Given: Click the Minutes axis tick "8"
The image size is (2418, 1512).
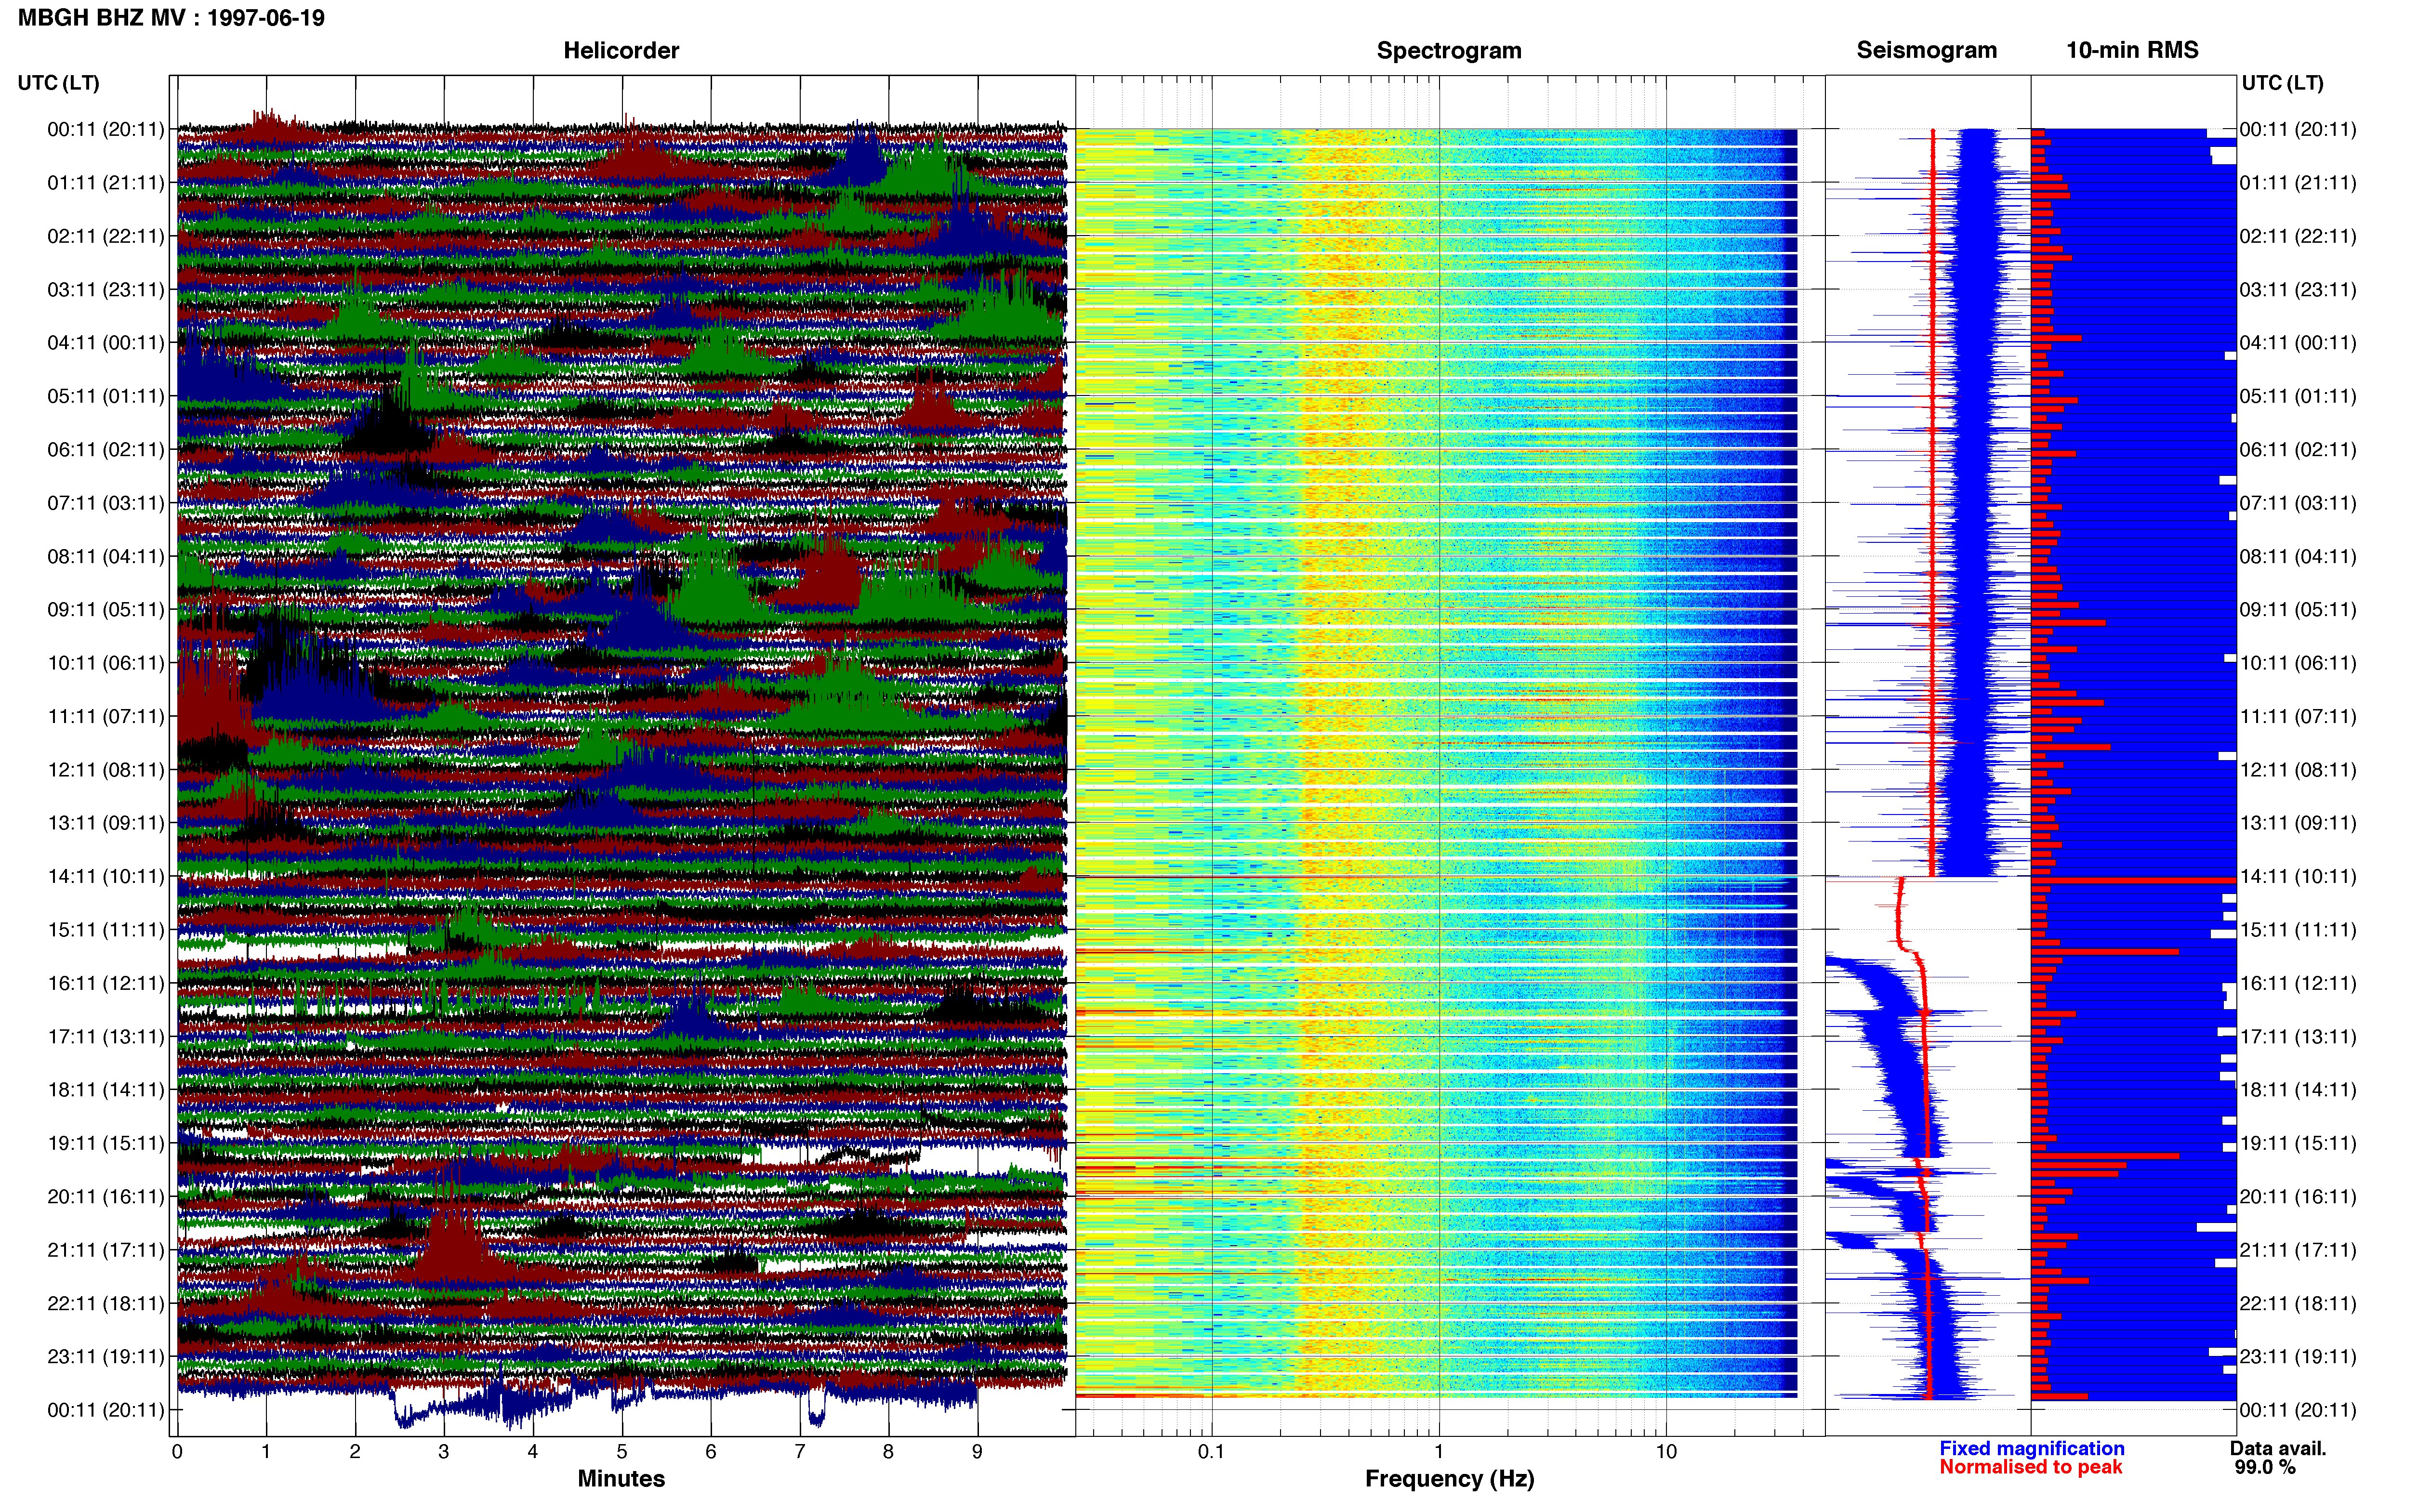Looking at the screenshot, I should click(888, 1451).
